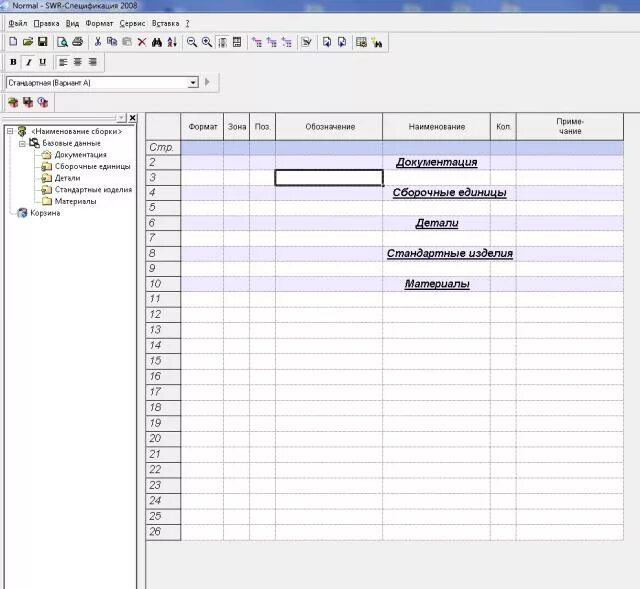640x589 pixels.
Task: Delete with the red X icon
Action: [x=142, y=42]
